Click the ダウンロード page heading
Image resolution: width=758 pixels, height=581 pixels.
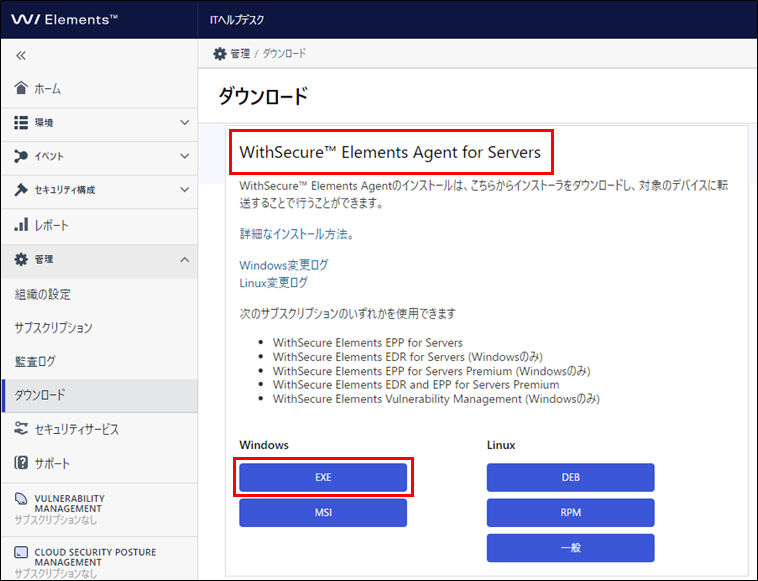[263, 96]
